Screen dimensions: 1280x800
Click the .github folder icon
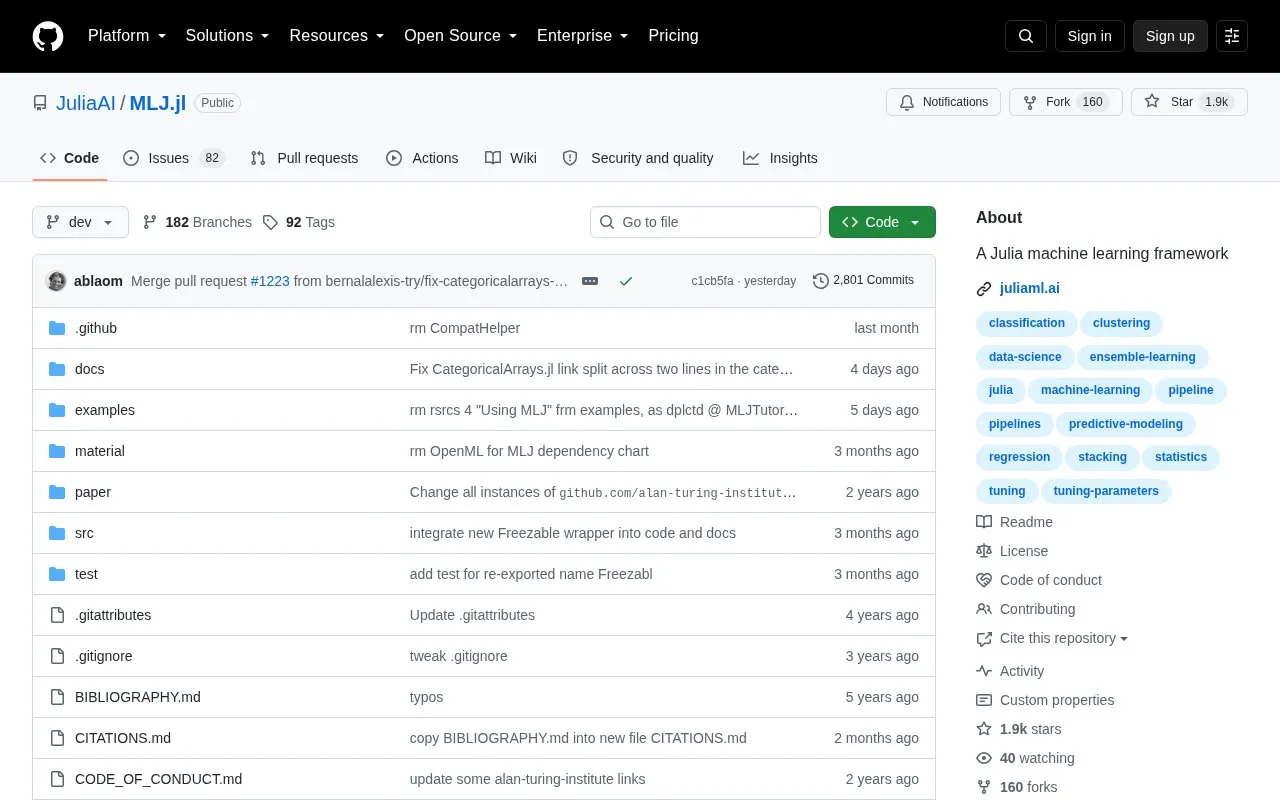(x=57, y=328)
